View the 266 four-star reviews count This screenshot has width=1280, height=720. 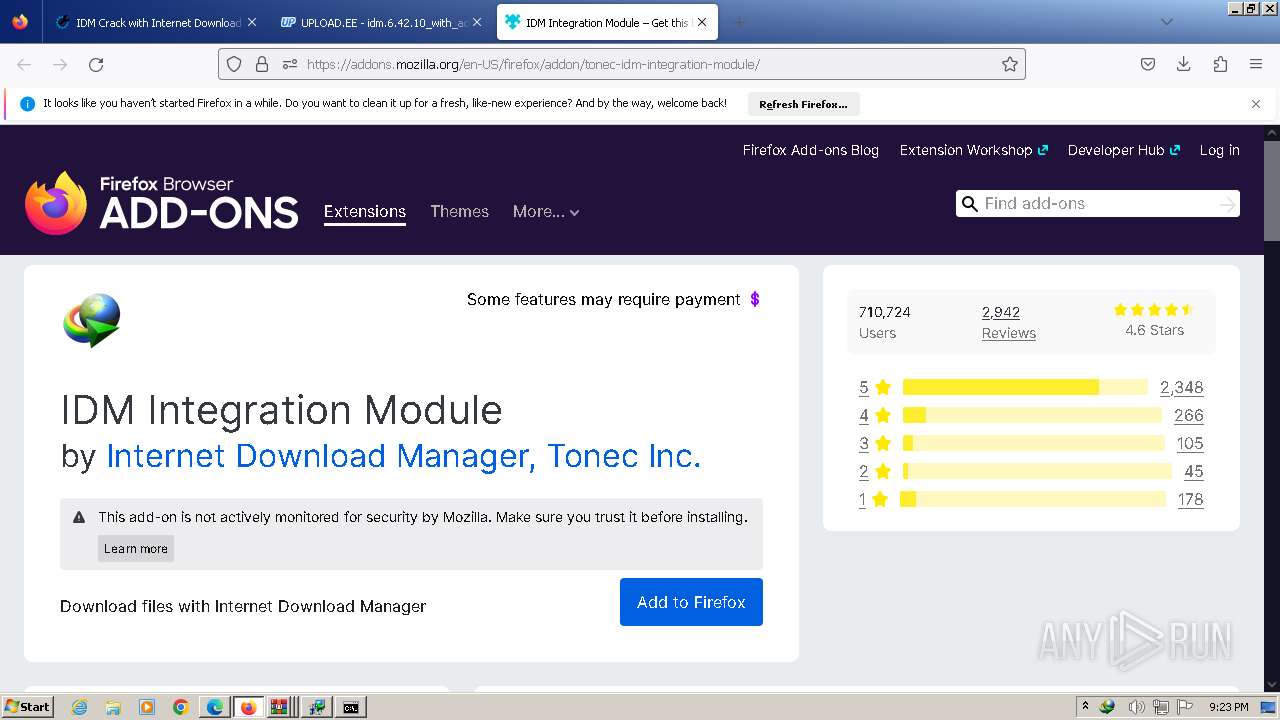(x=1189, y=415)
